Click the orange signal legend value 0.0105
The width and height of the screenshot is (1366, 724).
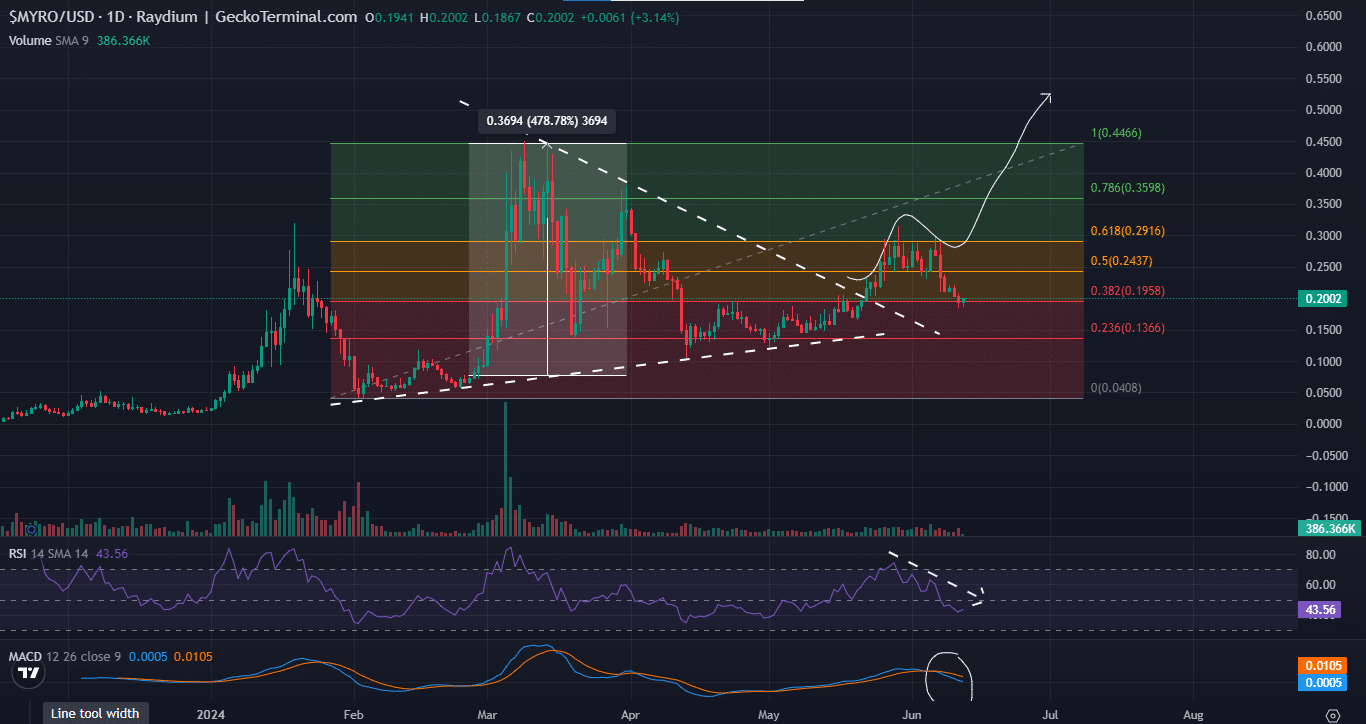coord(193,656)
